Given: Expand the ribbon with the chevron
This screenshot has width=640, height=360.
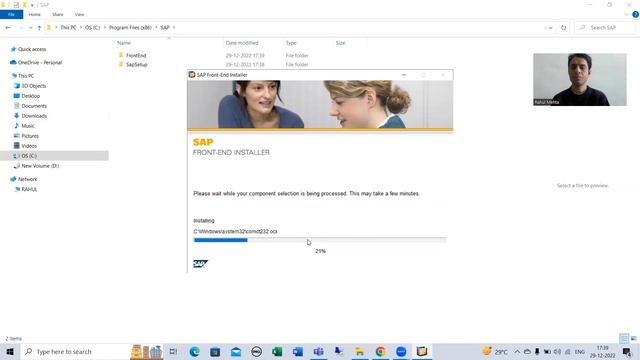Looking at the screenshot, I should (x=627, y=14).
